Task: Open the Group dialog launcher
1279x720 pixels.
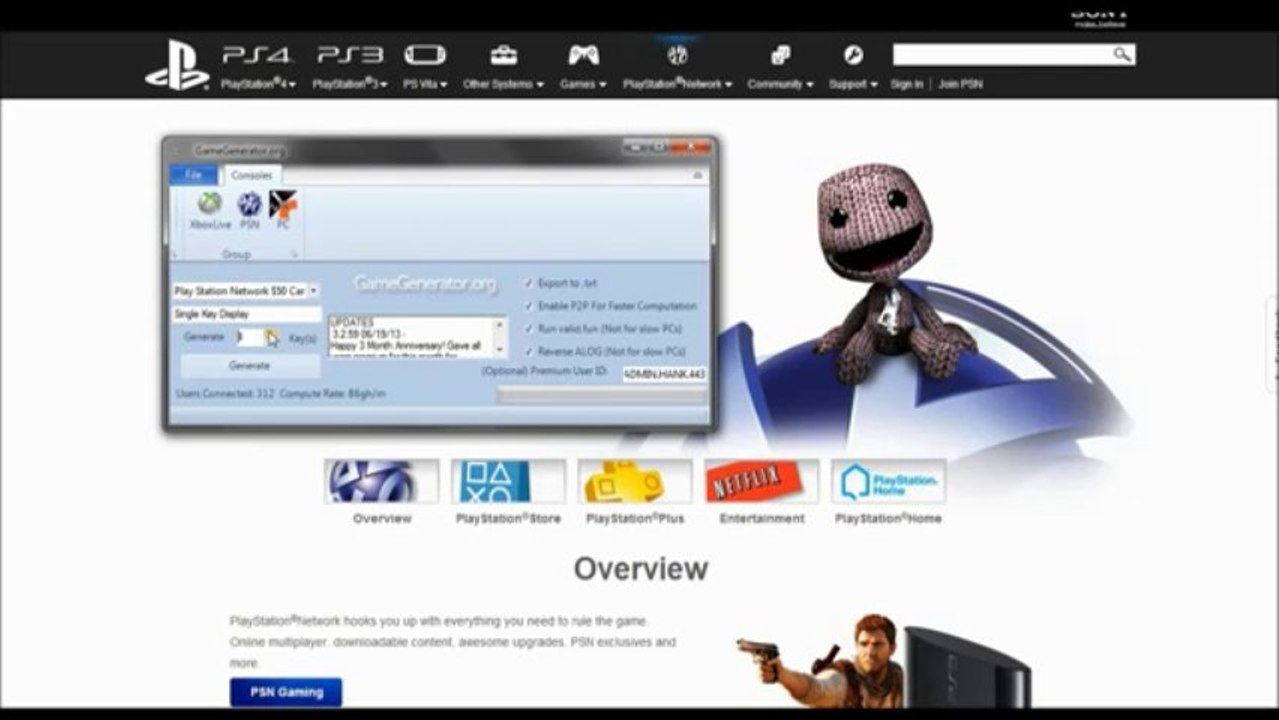Action: coord(294,255)
